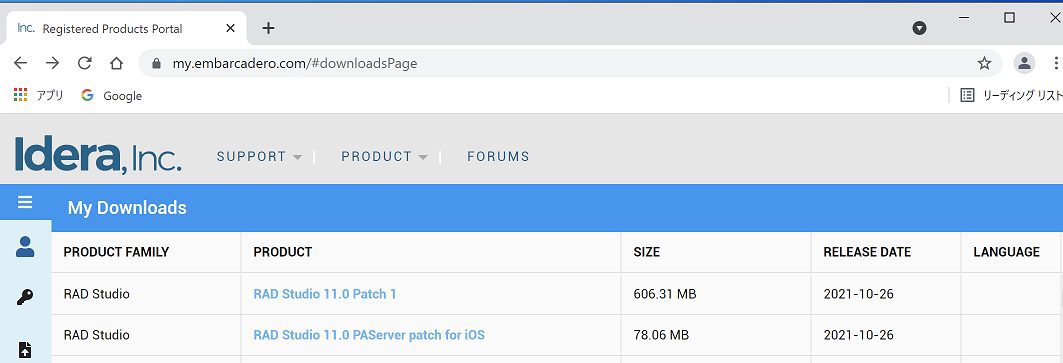This screenshot has width=1063, height=363.
Task: Sort by LANGUAGE column header
Action: pos(1007,252)
